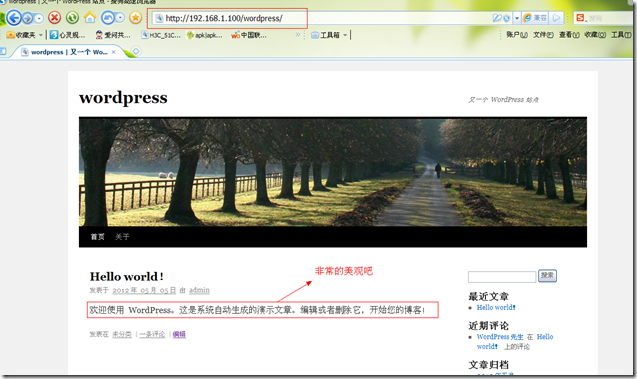Viewport: 637px width, 379px height.
Task: Select the 'wordpress | 又一个 Wo...' tab
Action: click(x=67, y=52)
